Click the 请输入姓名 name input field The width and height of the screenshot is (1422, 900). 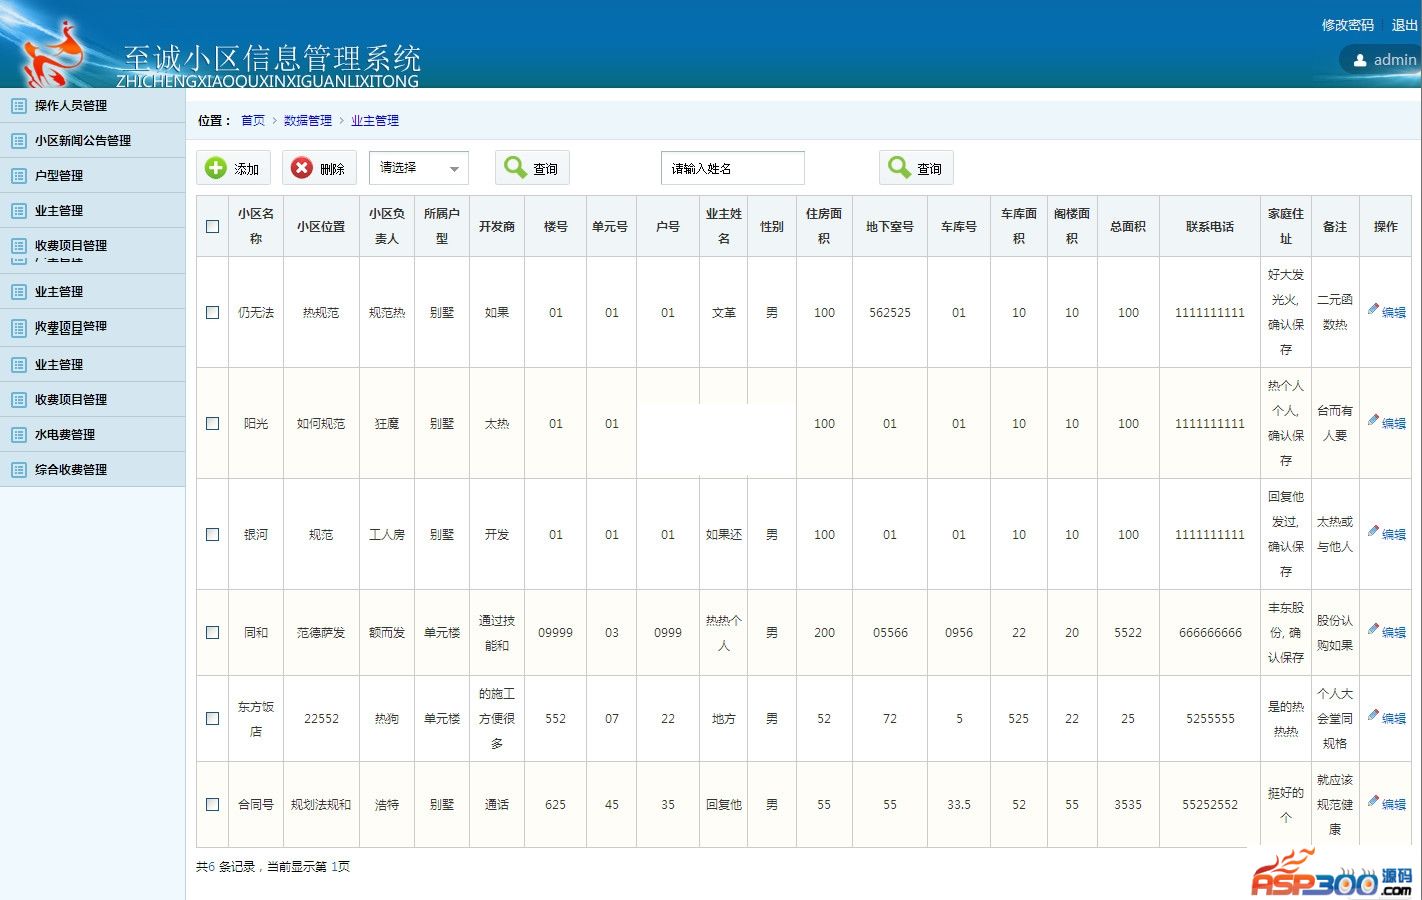tap(733, 168)
